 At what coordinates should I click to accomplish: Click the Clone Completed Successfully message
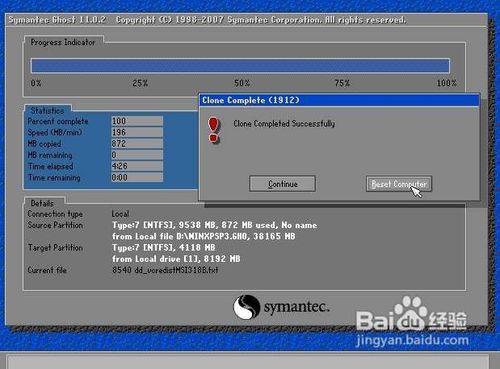(284, 124)
